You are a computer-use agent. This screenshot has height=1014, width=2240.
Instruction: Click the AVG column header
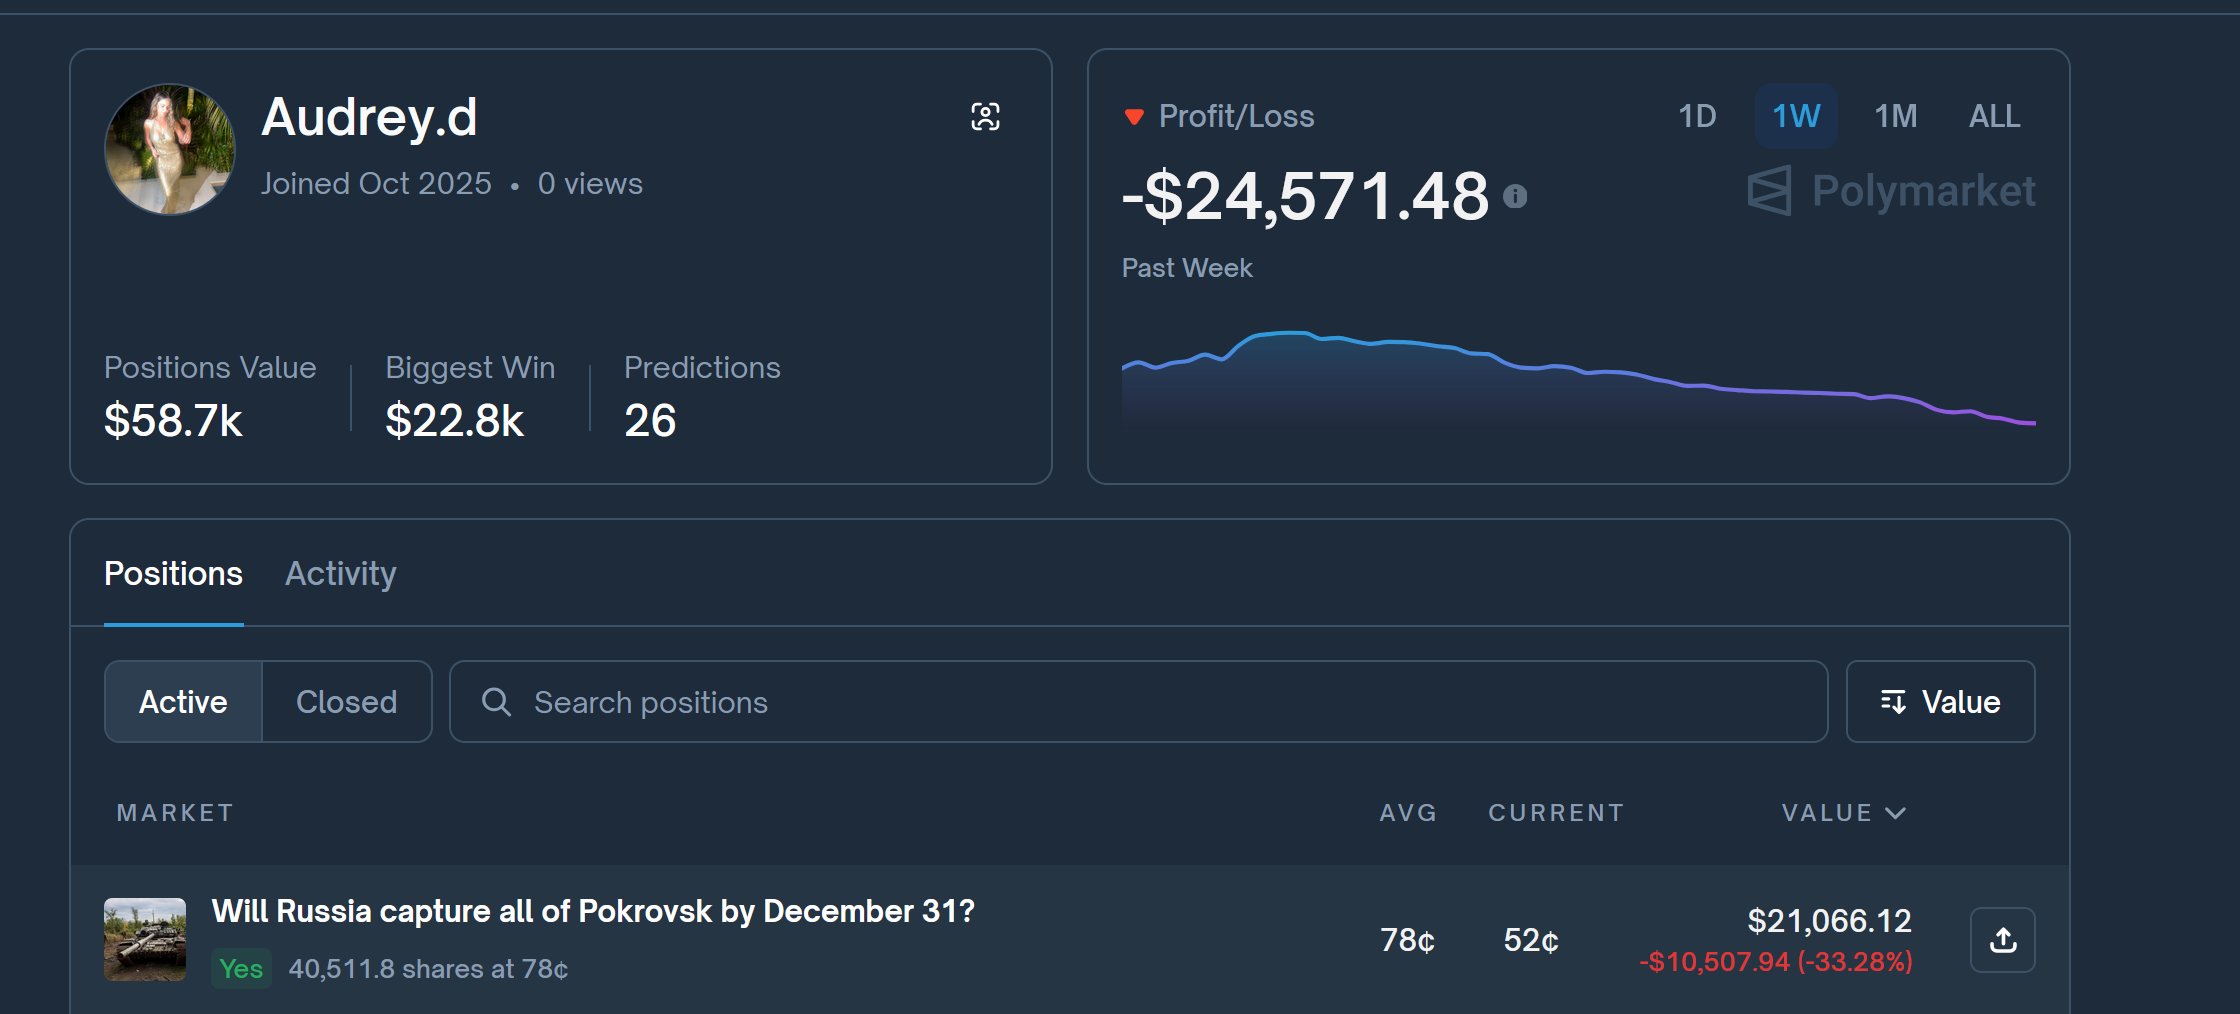[x=1408, y=813]
